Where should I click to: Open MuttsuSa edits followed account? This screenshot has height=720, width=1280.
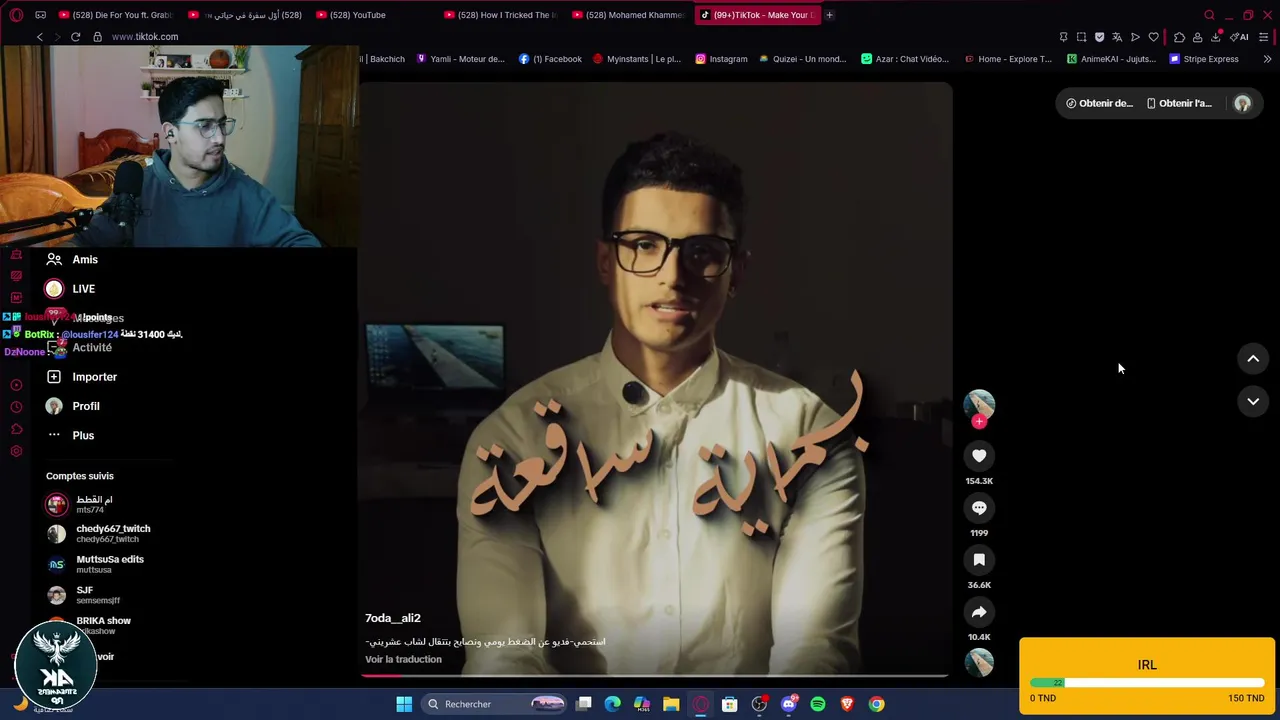96,564
